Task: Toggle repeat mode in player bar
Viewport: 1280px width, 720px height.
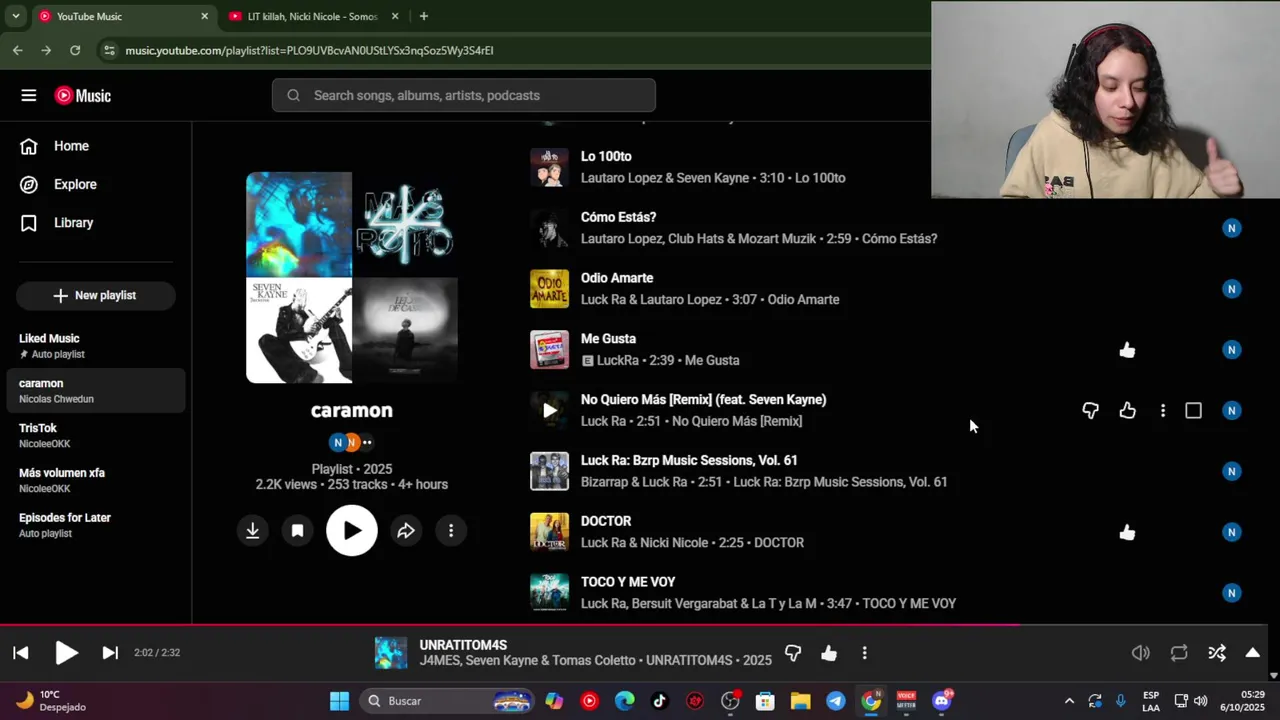Action: pos(1179,653)
